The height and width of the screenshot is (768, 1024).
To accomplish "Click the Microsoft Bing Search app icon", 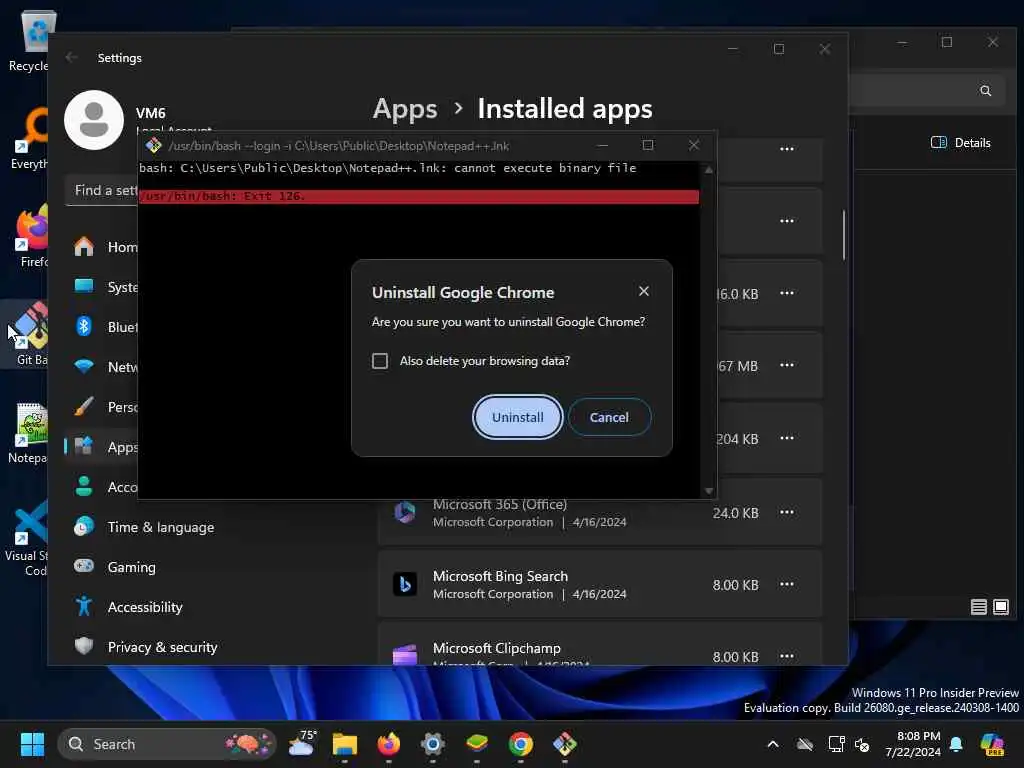I will coord(405,584).
